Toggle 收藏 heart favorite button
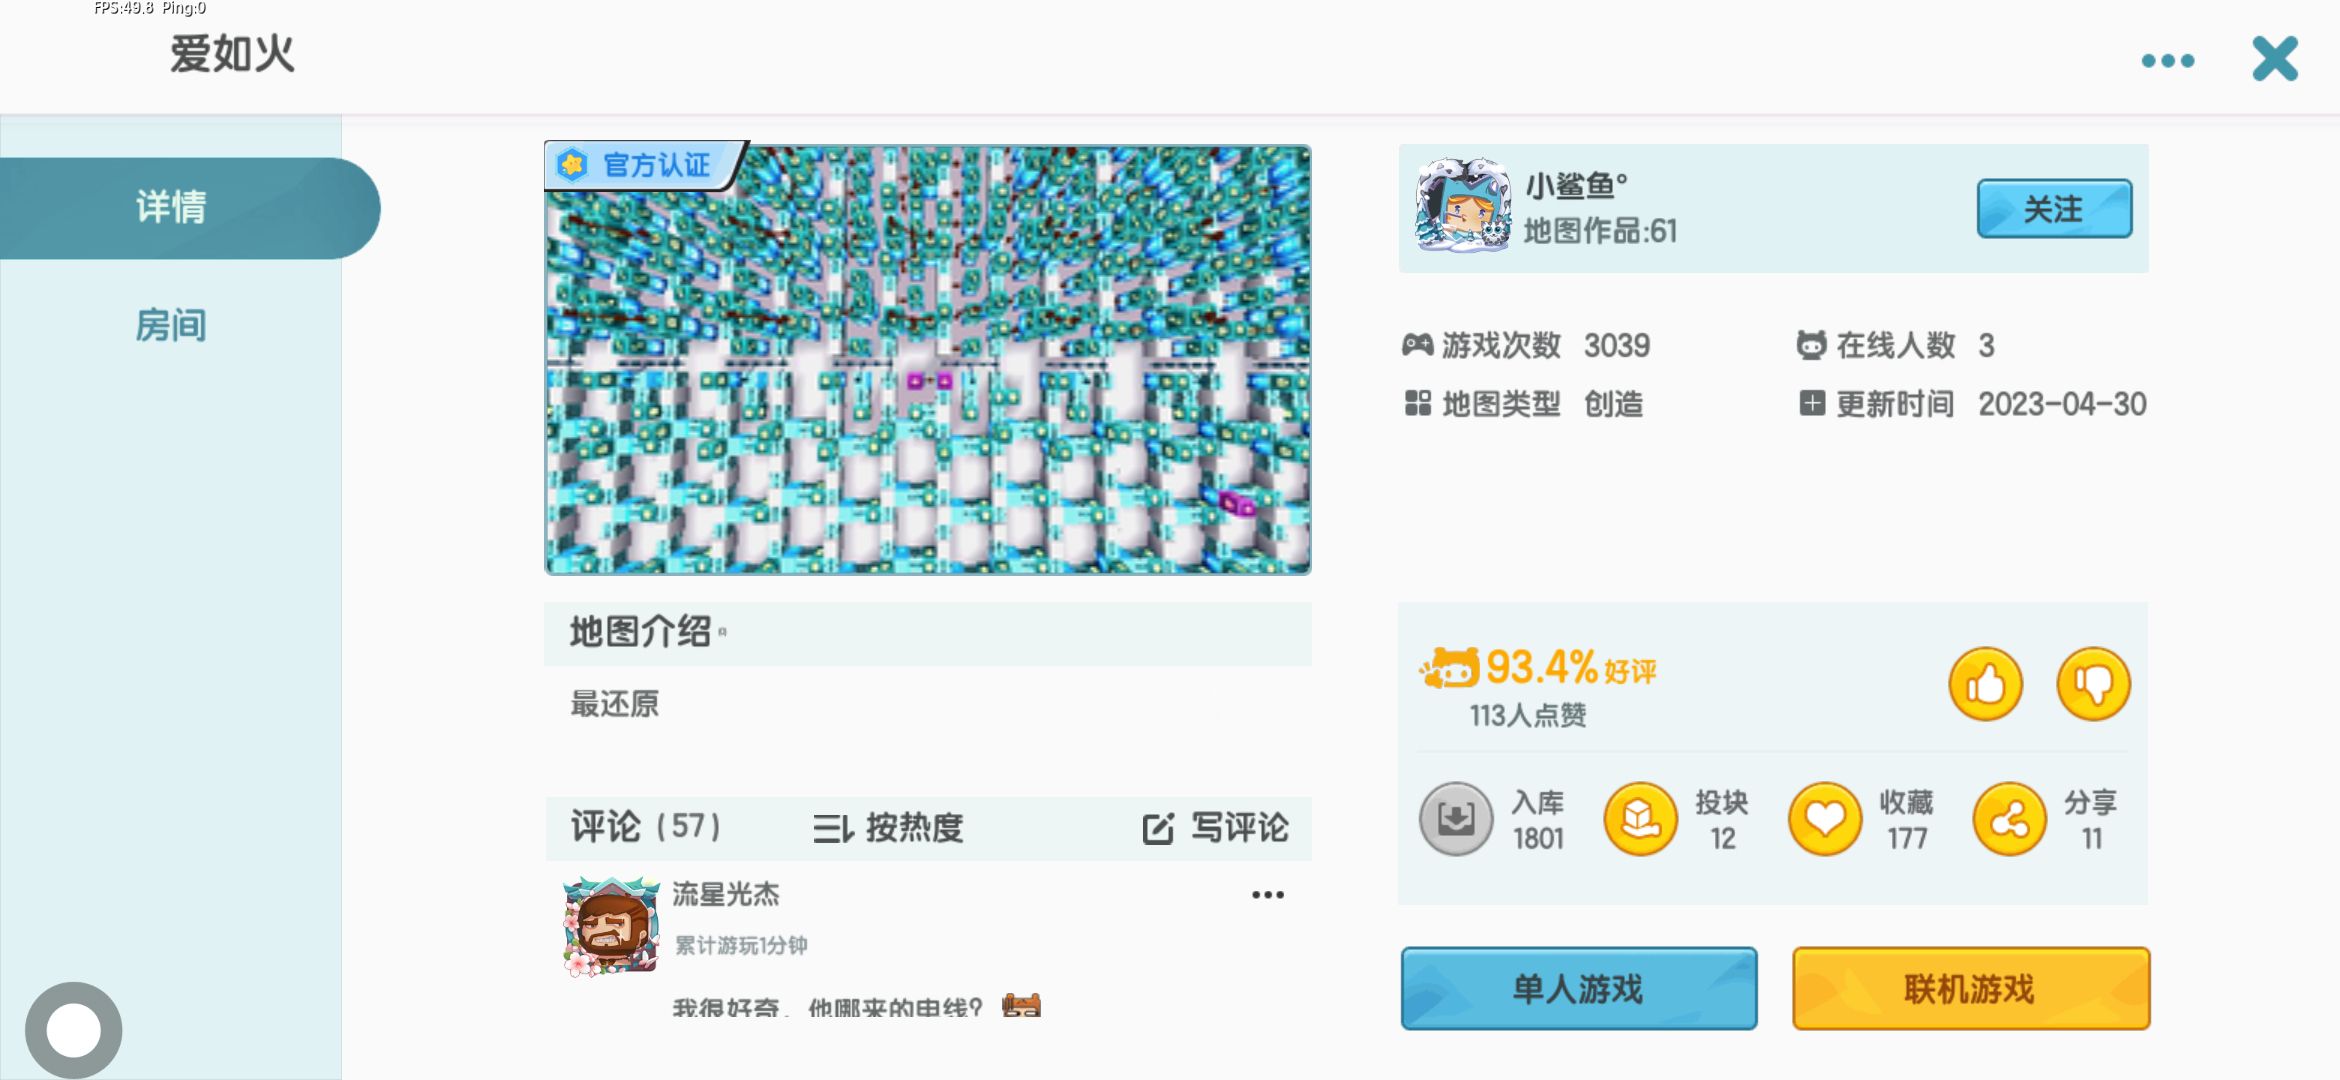The height and width of the screenshot is (1080, 2340). (x=1825, y=819)
